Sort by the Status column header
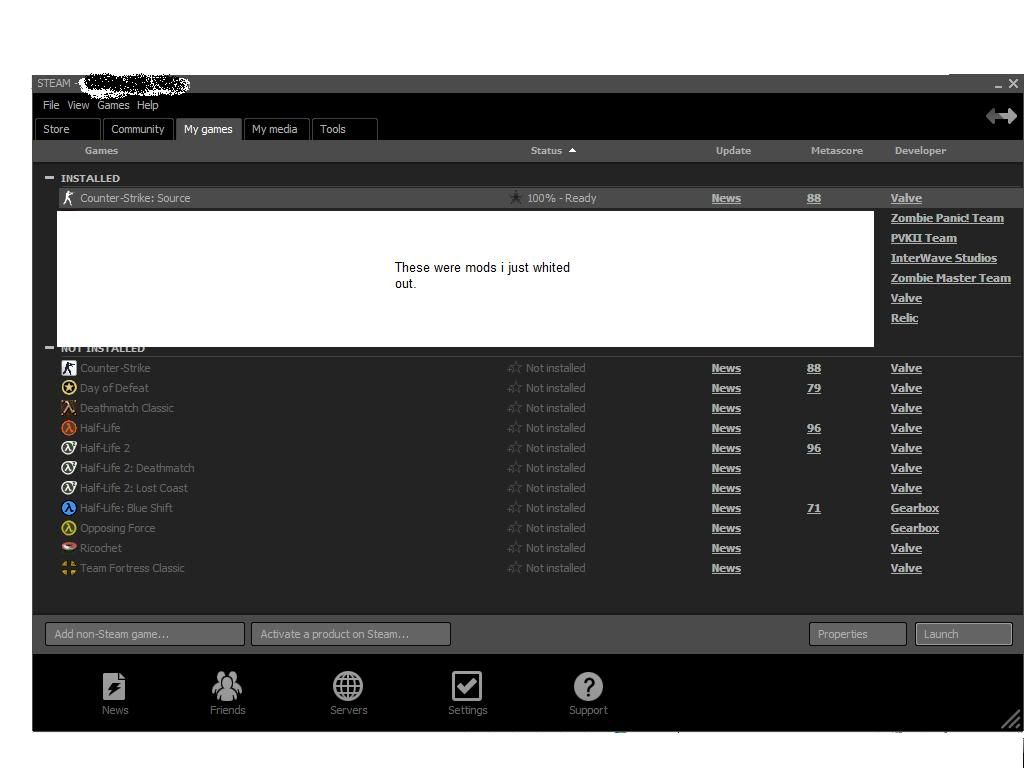 click(553, 151)
